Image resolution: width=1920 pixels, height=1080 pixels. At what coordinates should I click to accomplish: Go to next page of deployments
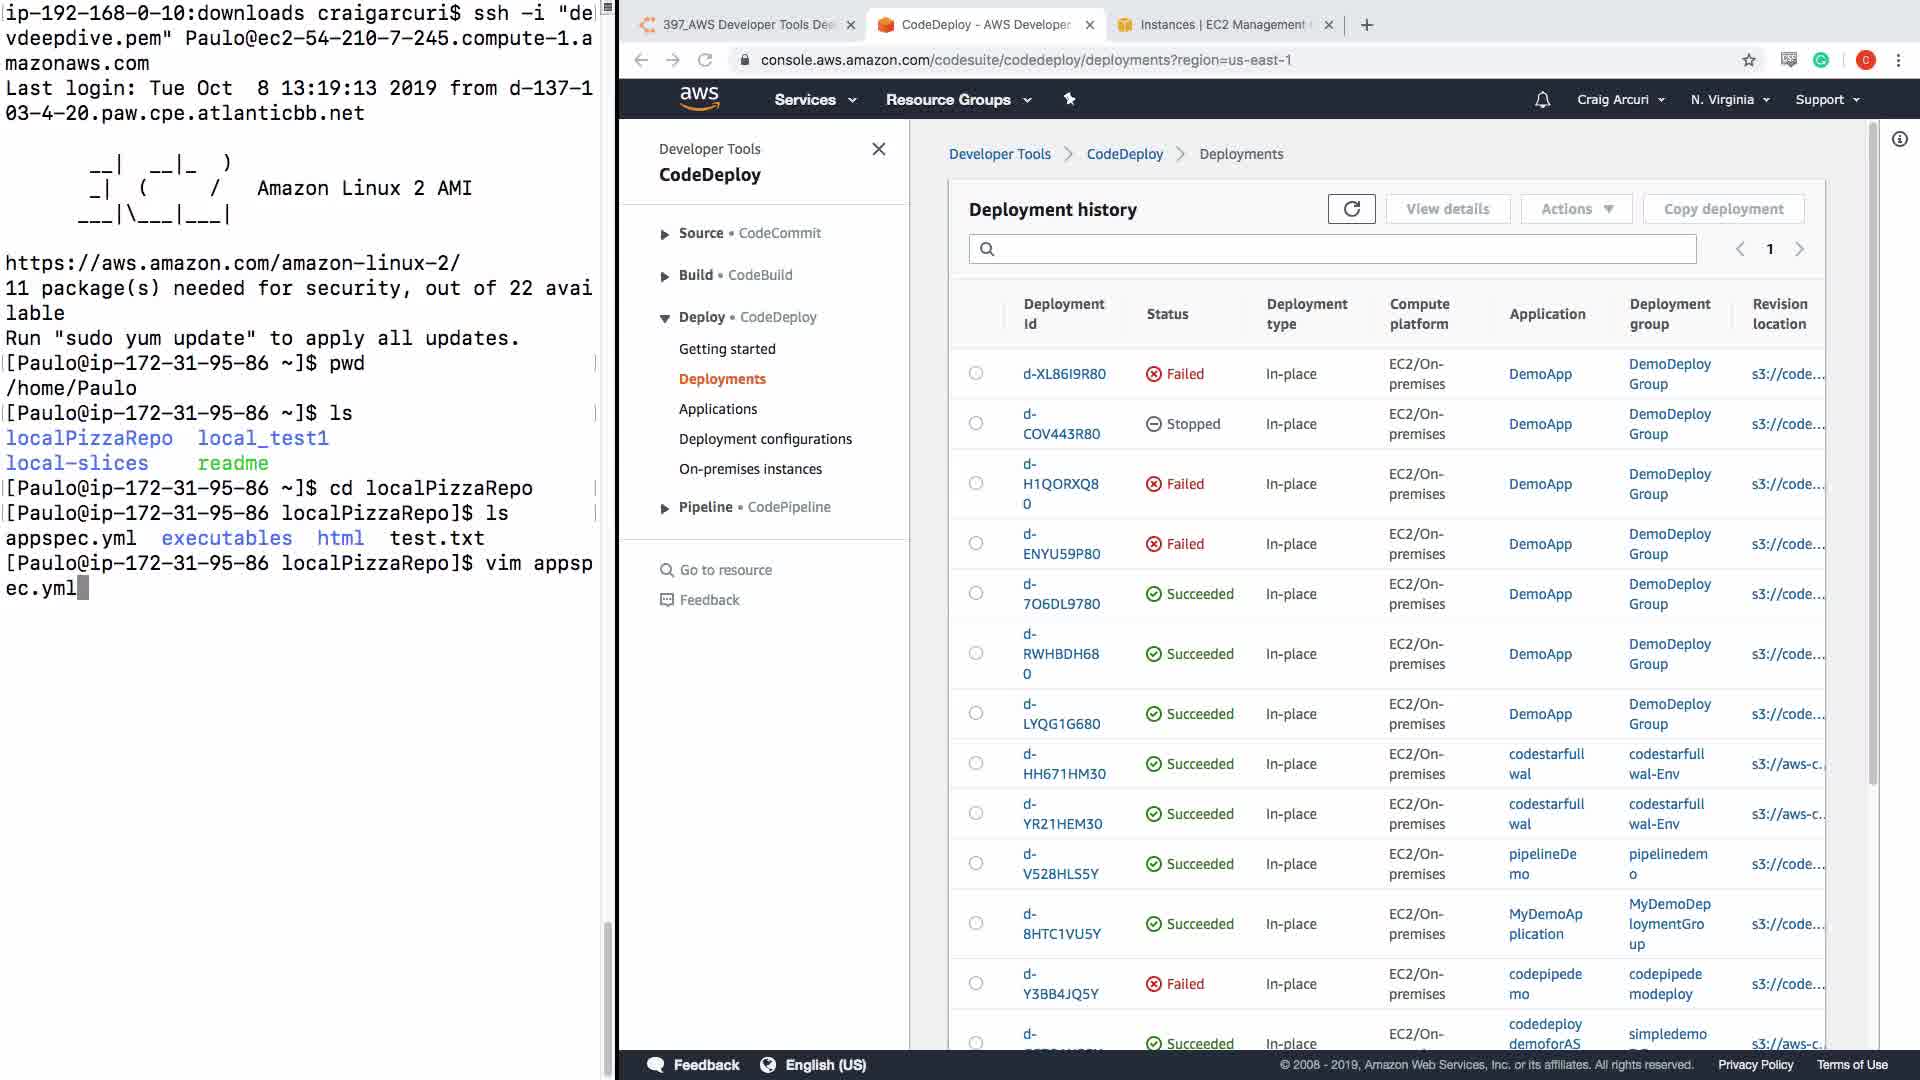click(1799, 249)
